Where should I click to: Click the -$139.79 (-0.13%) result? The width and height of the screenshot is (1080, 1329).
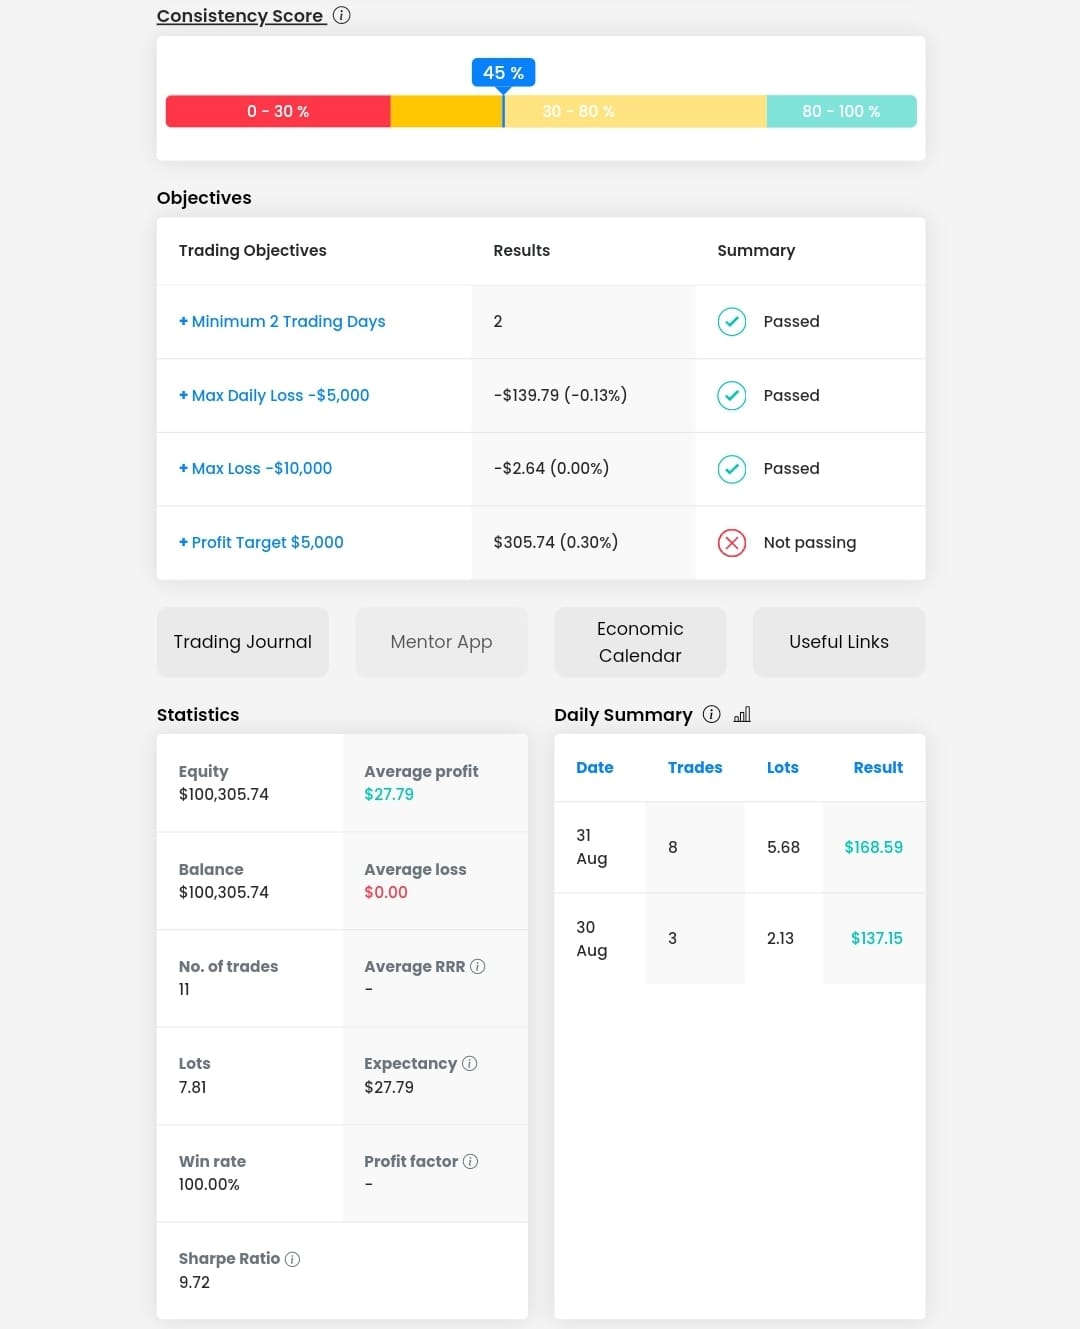coord(560,395)
